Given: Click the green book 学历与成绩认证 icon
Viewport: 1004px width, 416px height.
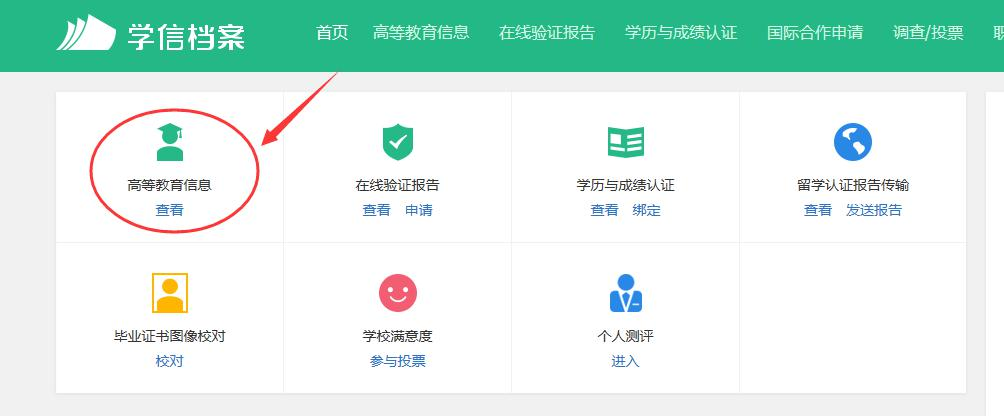Looking at the screenshot, I should pyautogui.click(x=626, y=142).
